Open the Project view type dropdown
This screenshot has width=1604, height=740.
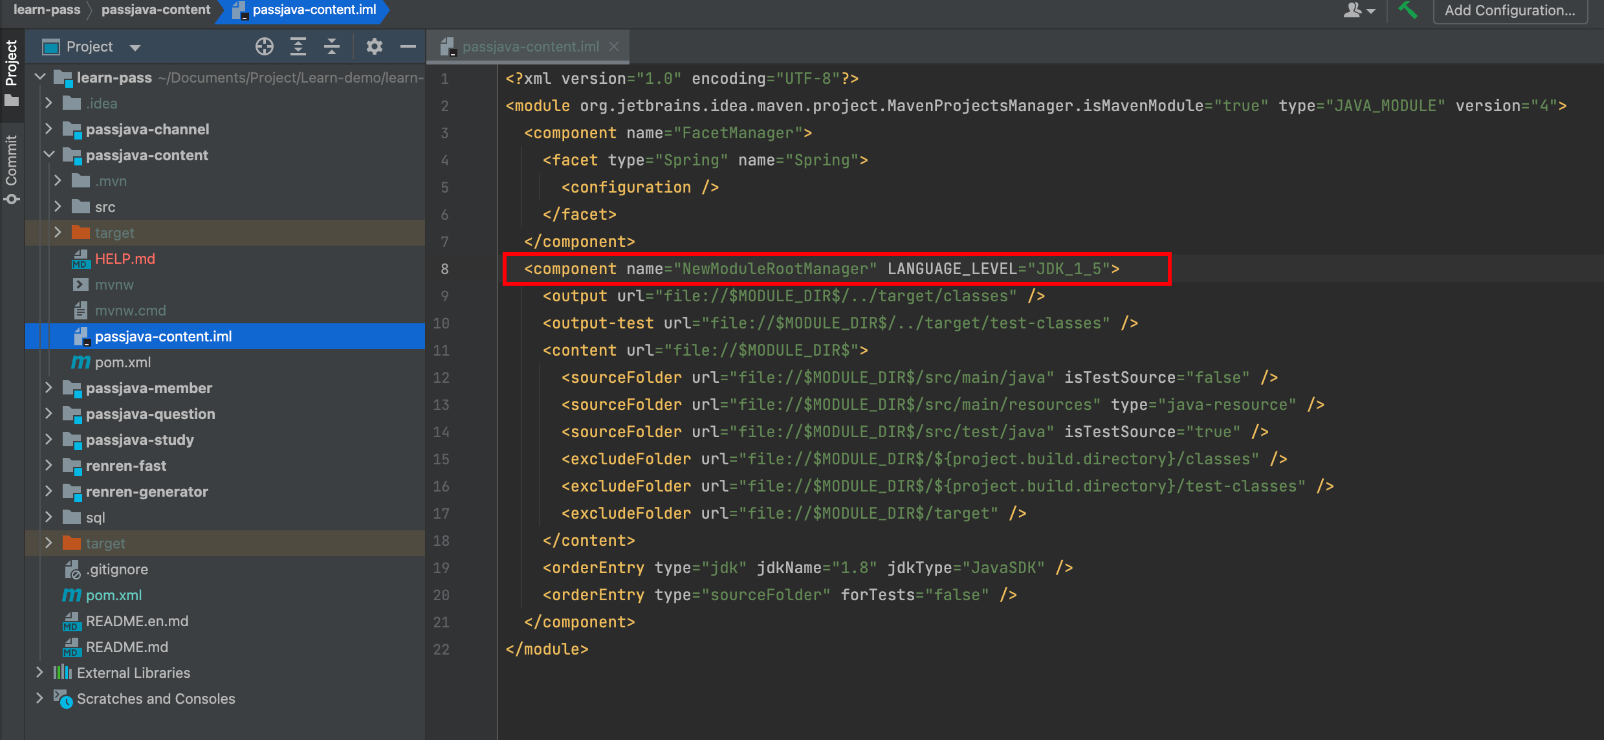tap(135, 47)
